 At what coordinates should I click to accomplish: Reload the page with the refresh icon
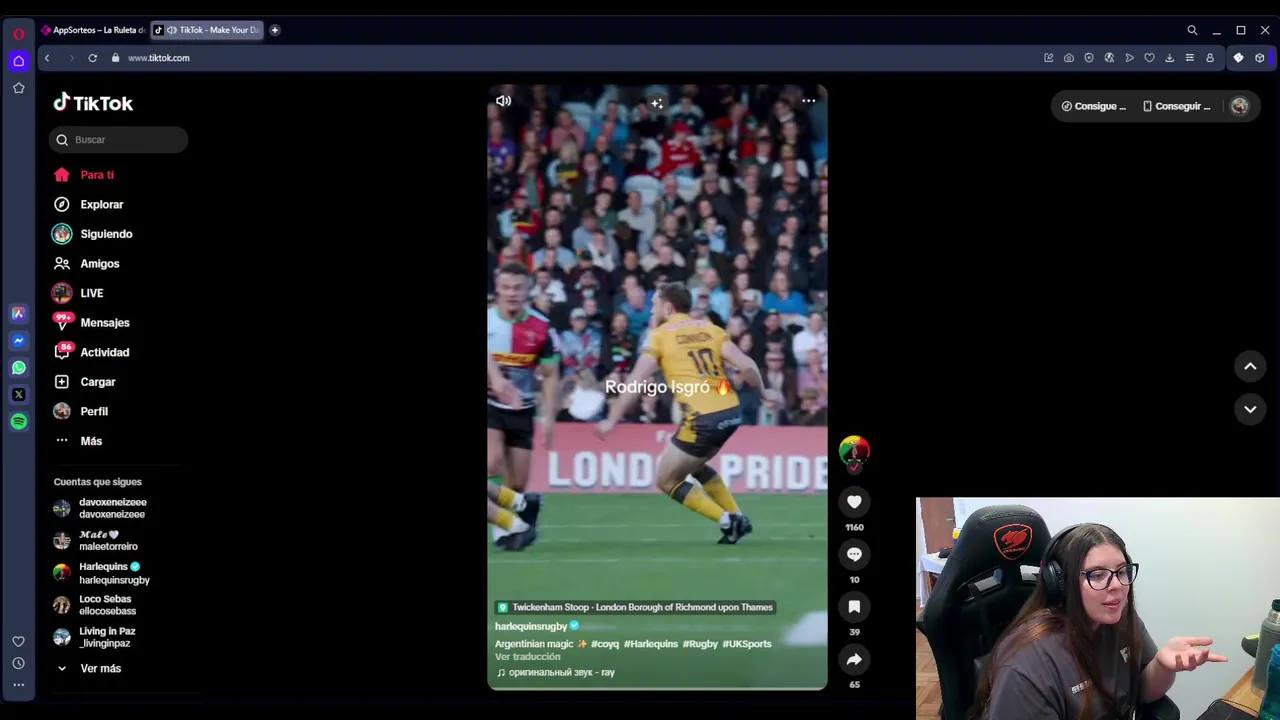(x=92, y=58)
